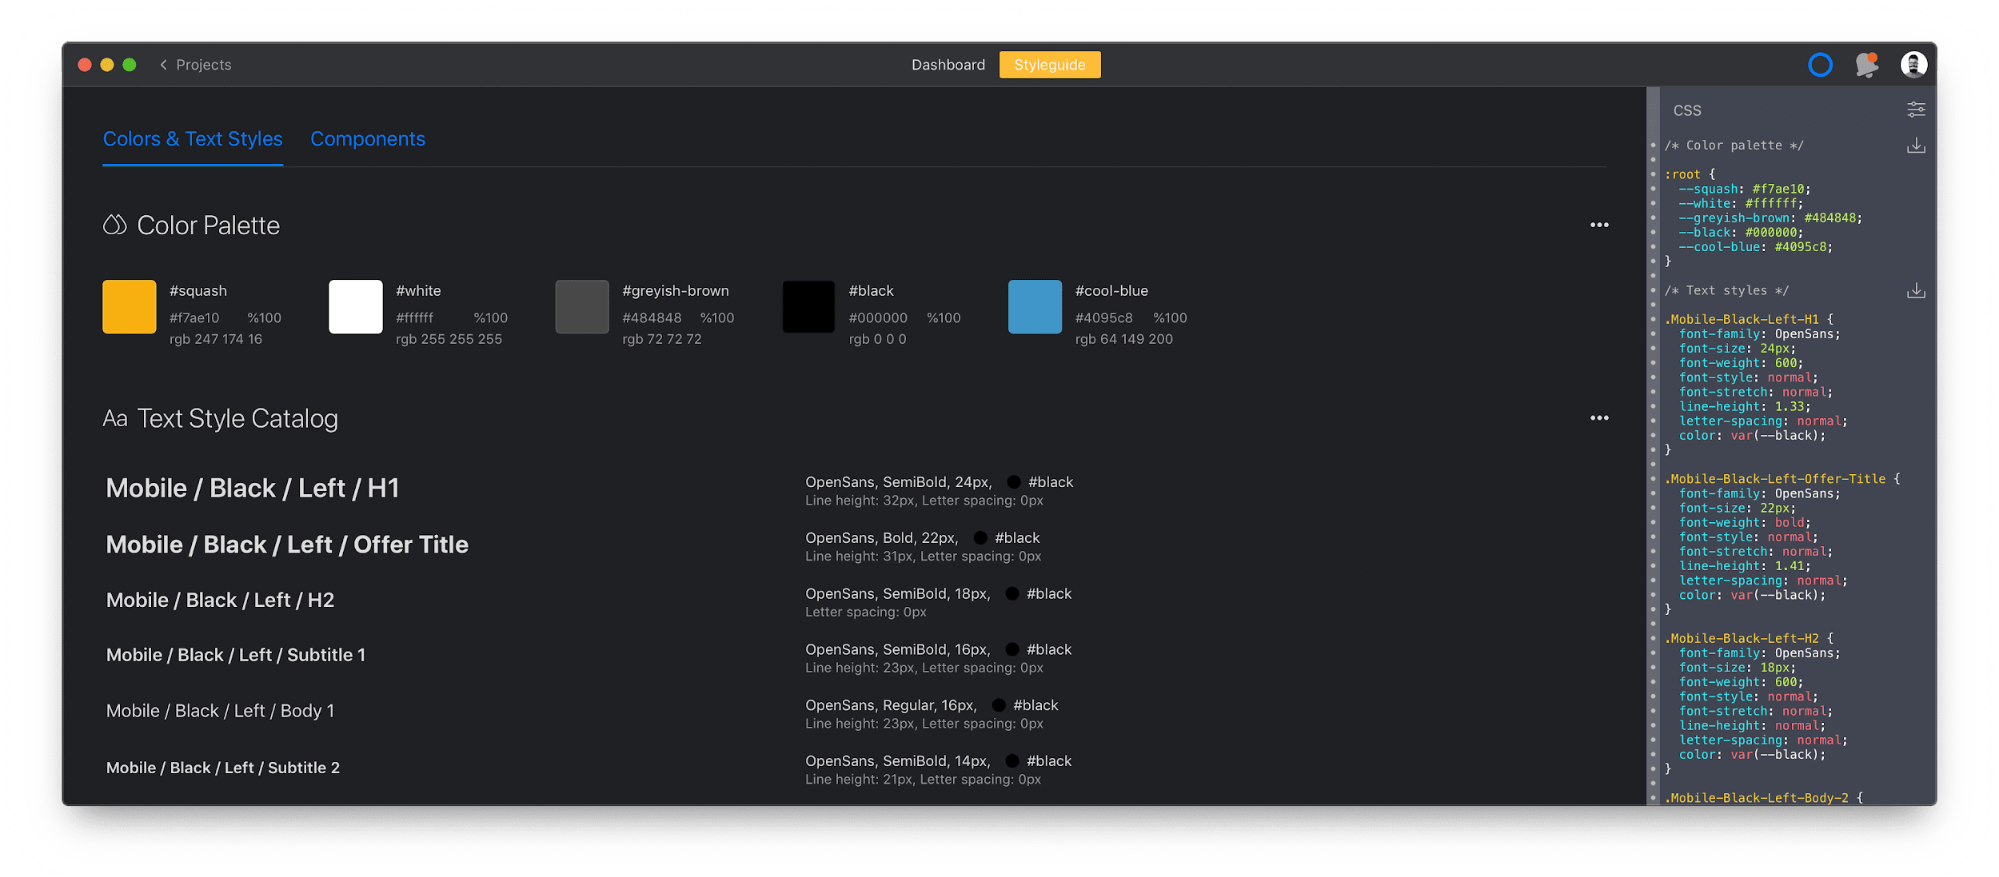Image resolution: width=1999 pixels, height=877 pixels.
Task: Open the notifications icon
Action: 1866,65
